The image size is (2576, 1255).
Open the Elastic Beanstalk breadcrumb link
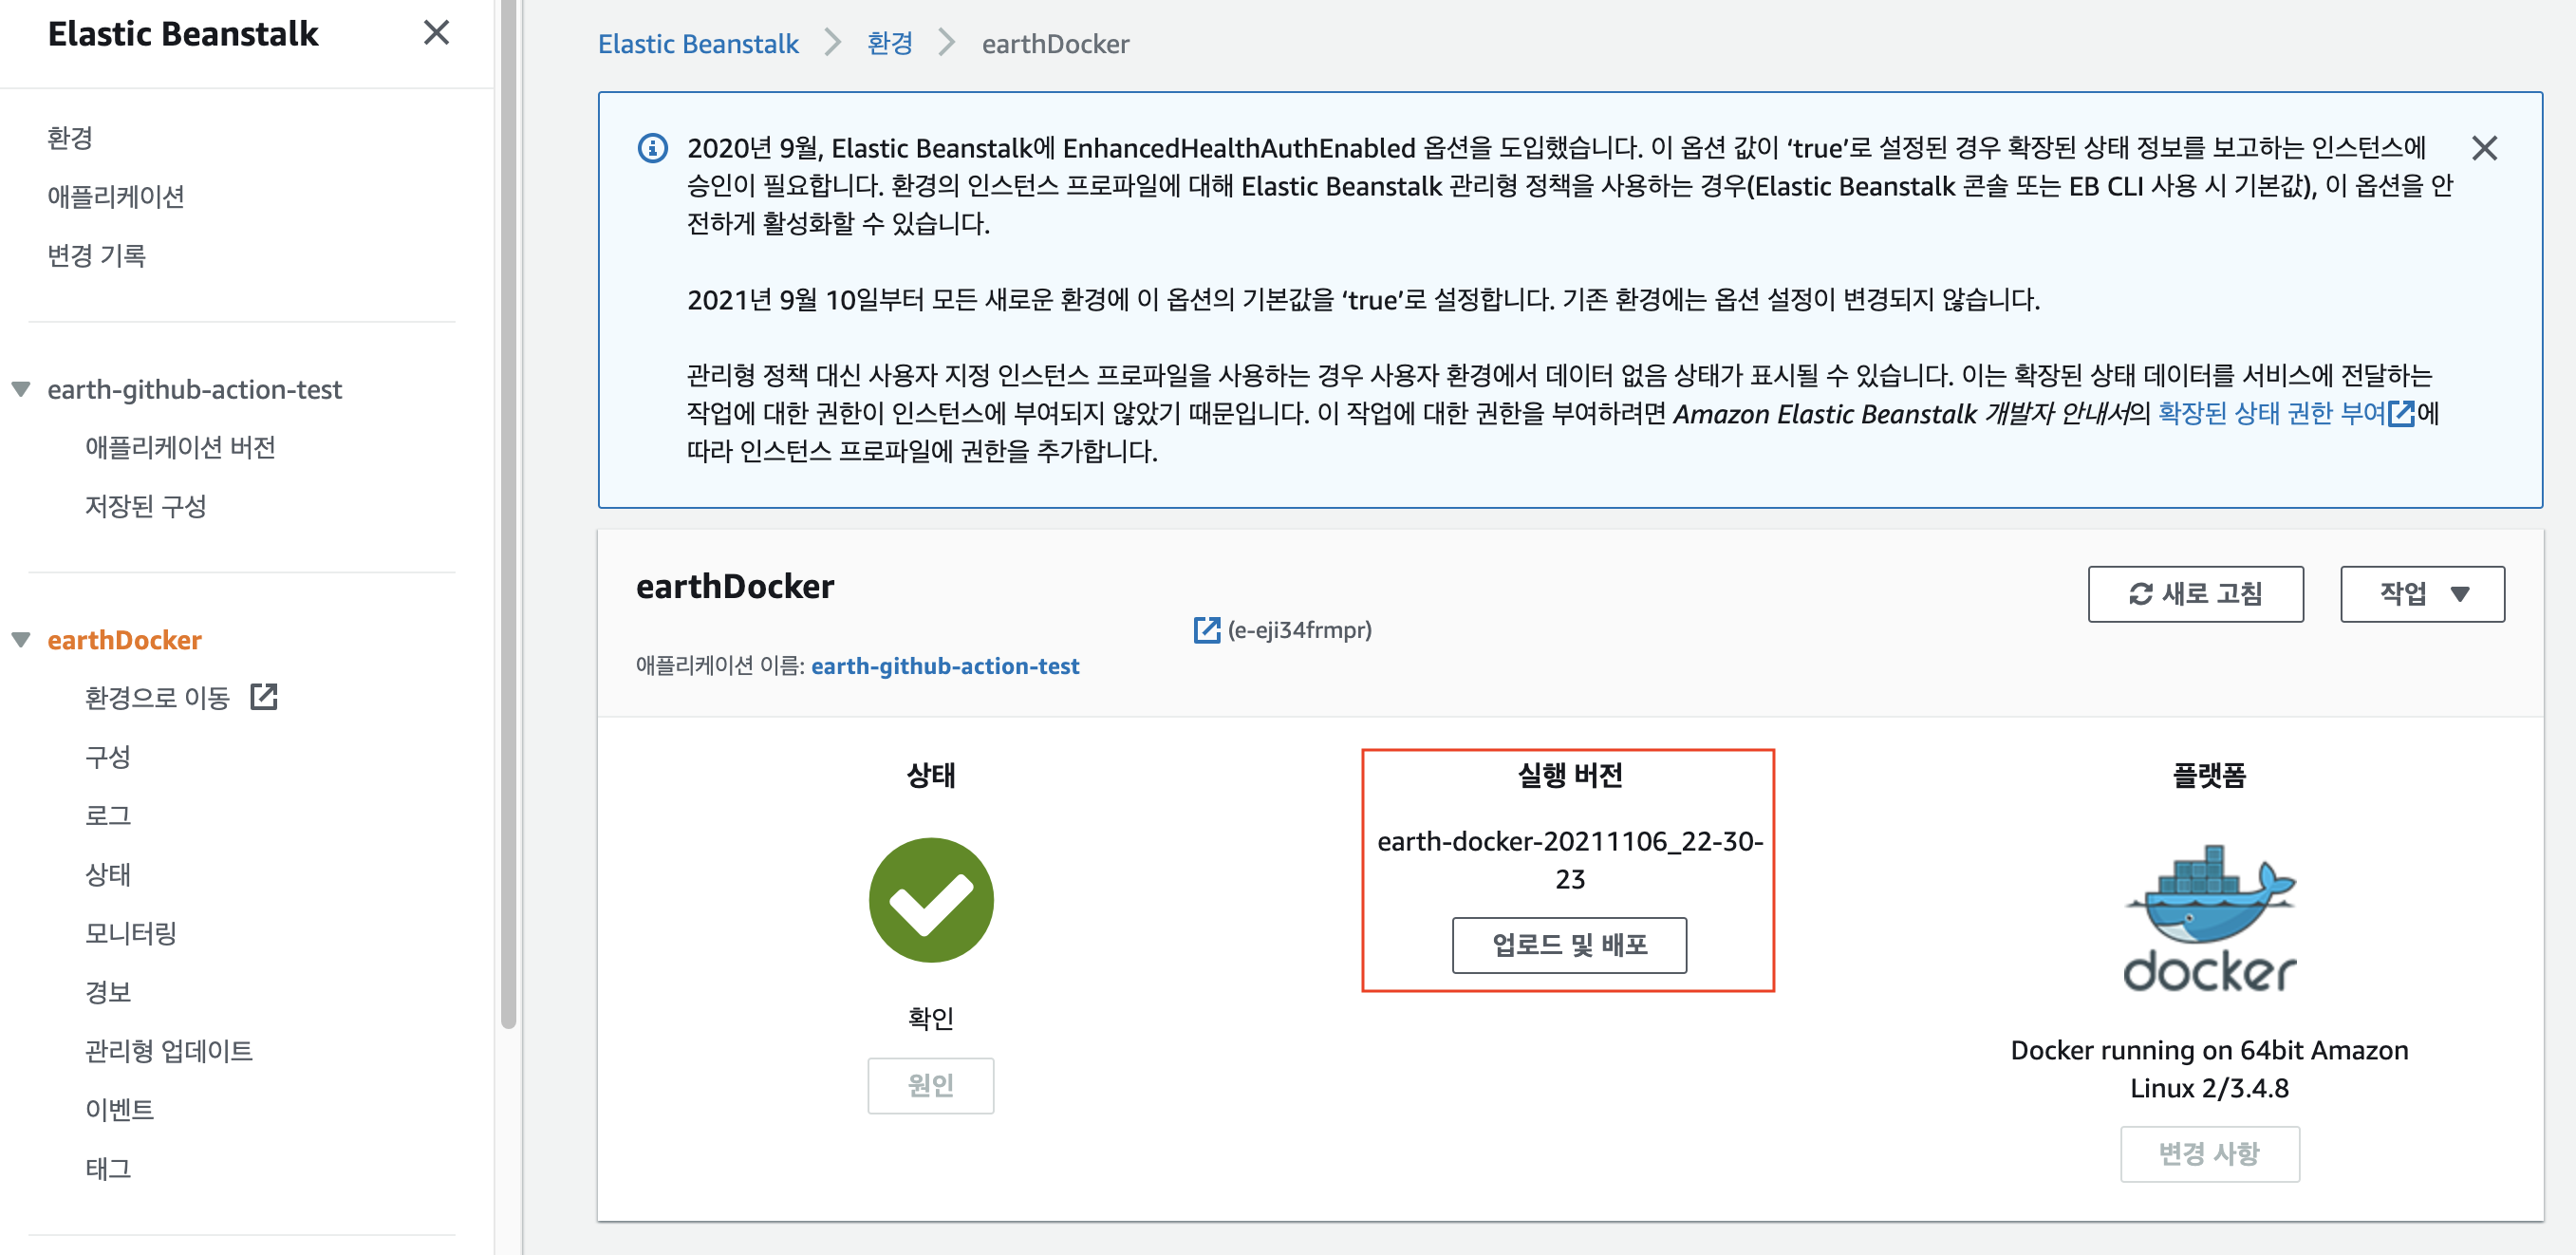click(x=698, y=44)
